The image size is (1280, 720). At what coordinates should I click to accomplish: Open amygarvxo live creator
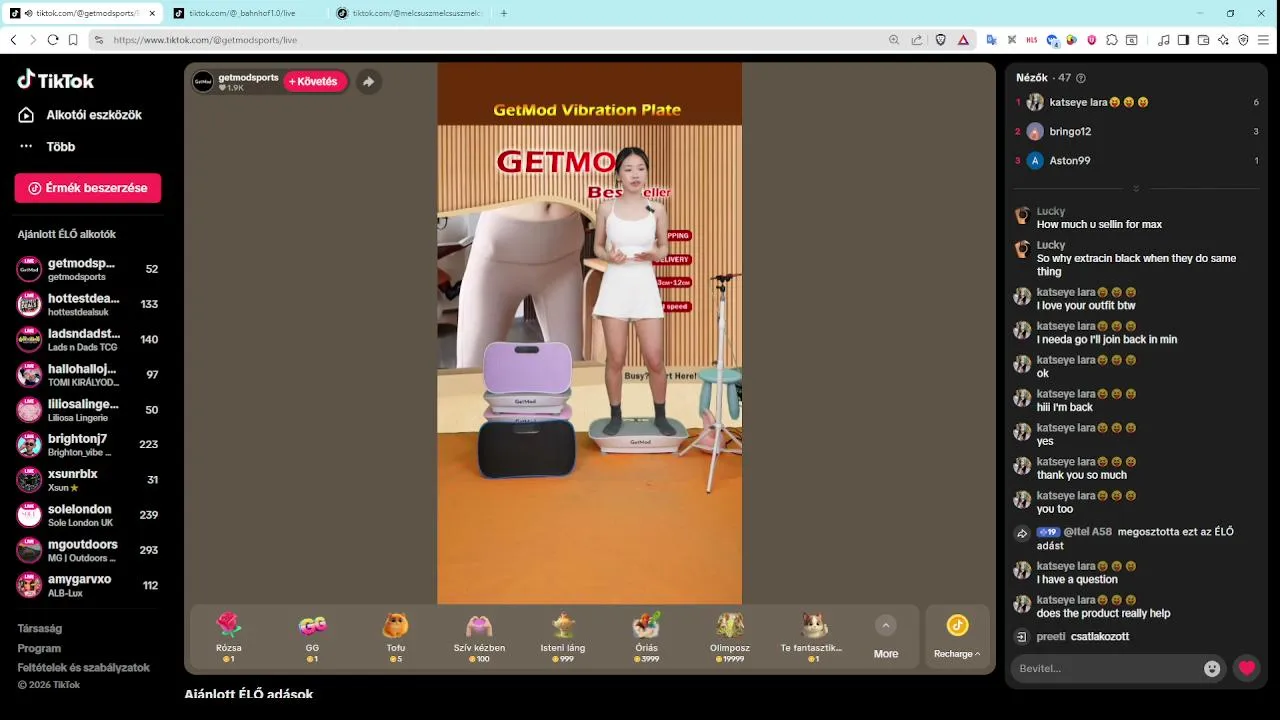click(x=88, y=585)
